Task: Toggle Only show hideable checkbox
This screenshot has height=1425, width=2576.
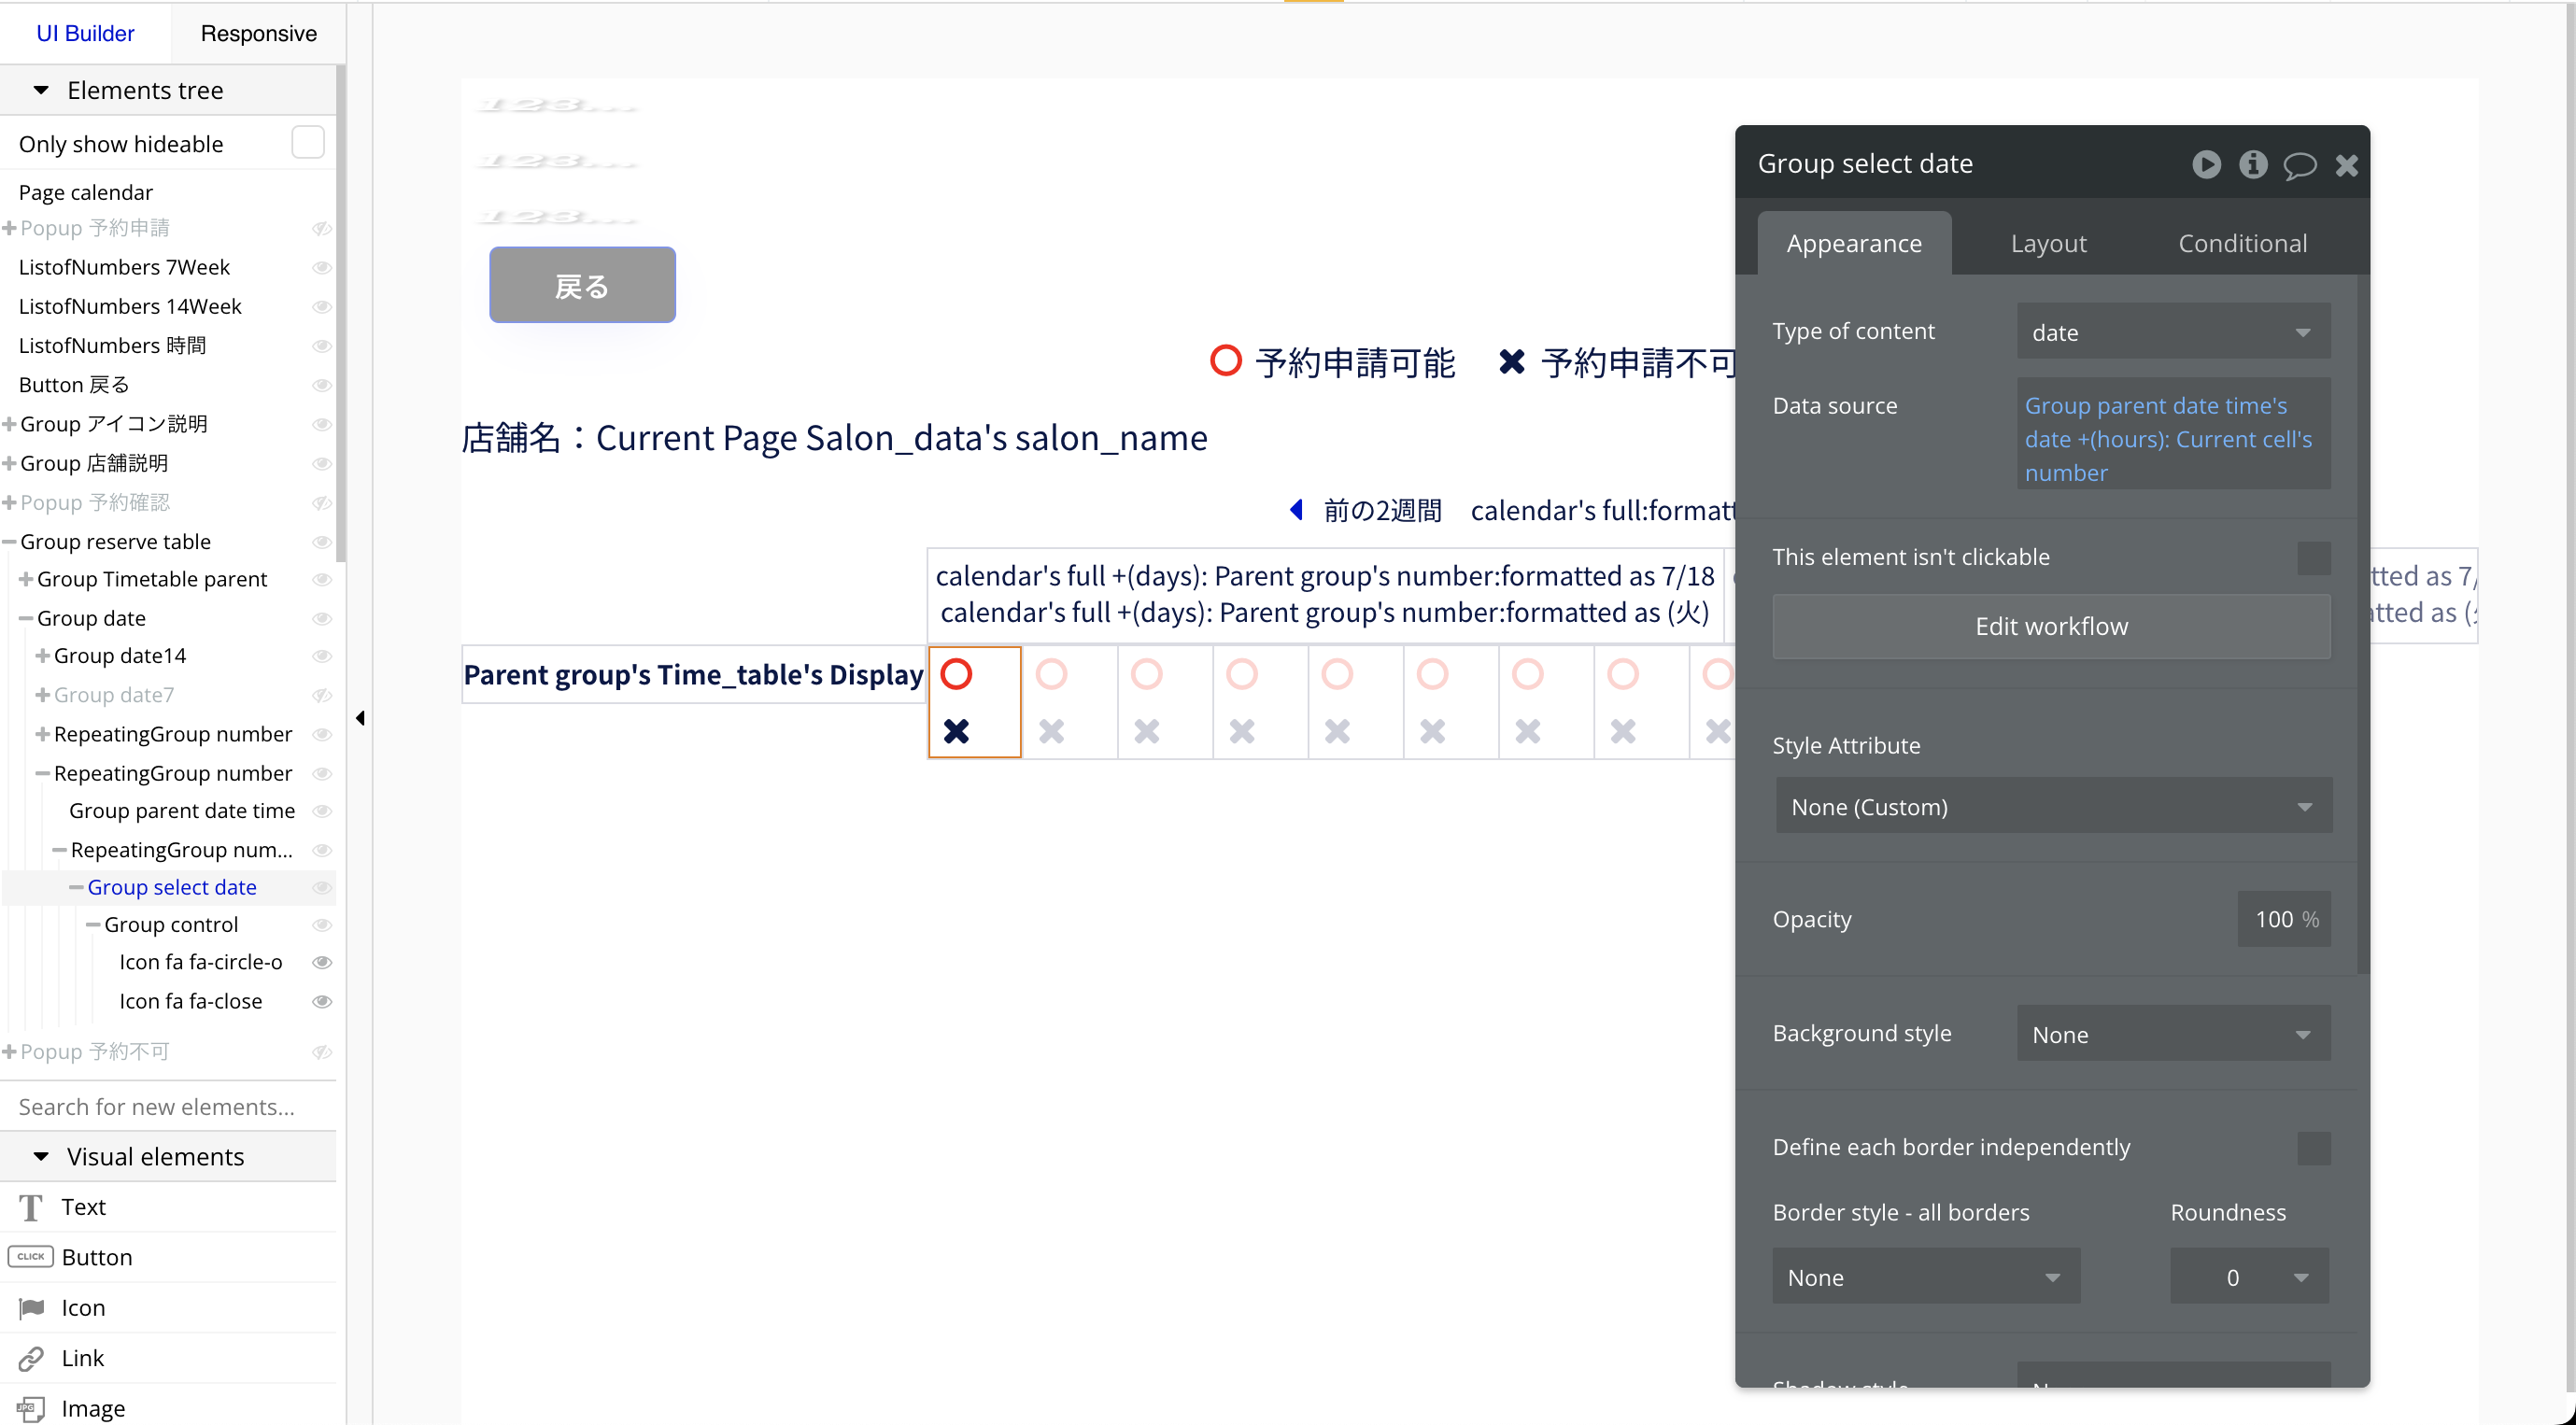Action: pyautogui.click(x=307, y=143)
